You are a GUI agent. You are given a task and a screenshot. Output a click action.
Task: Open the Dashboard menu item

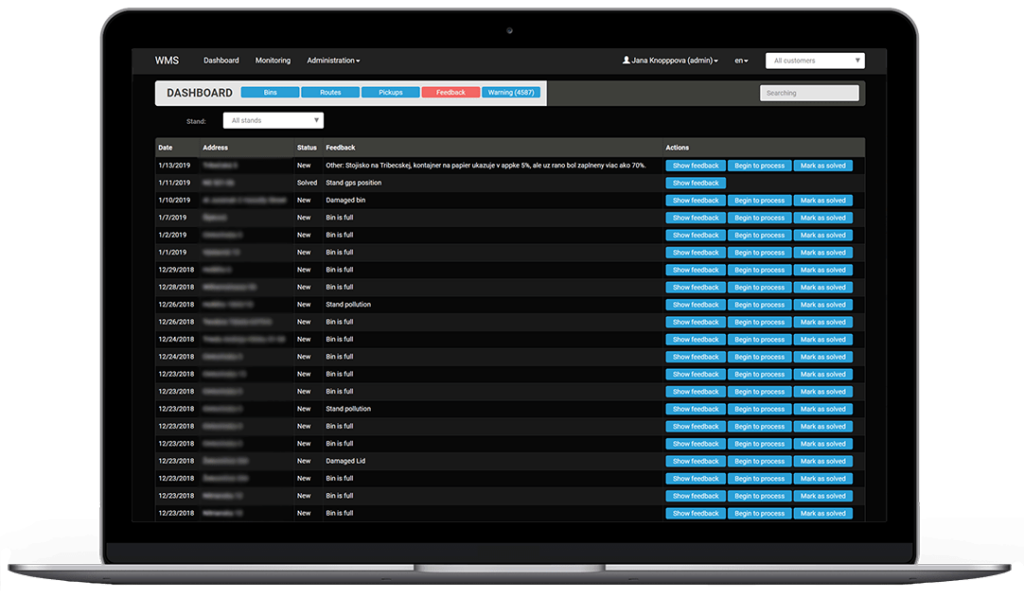tap(221, 60)
